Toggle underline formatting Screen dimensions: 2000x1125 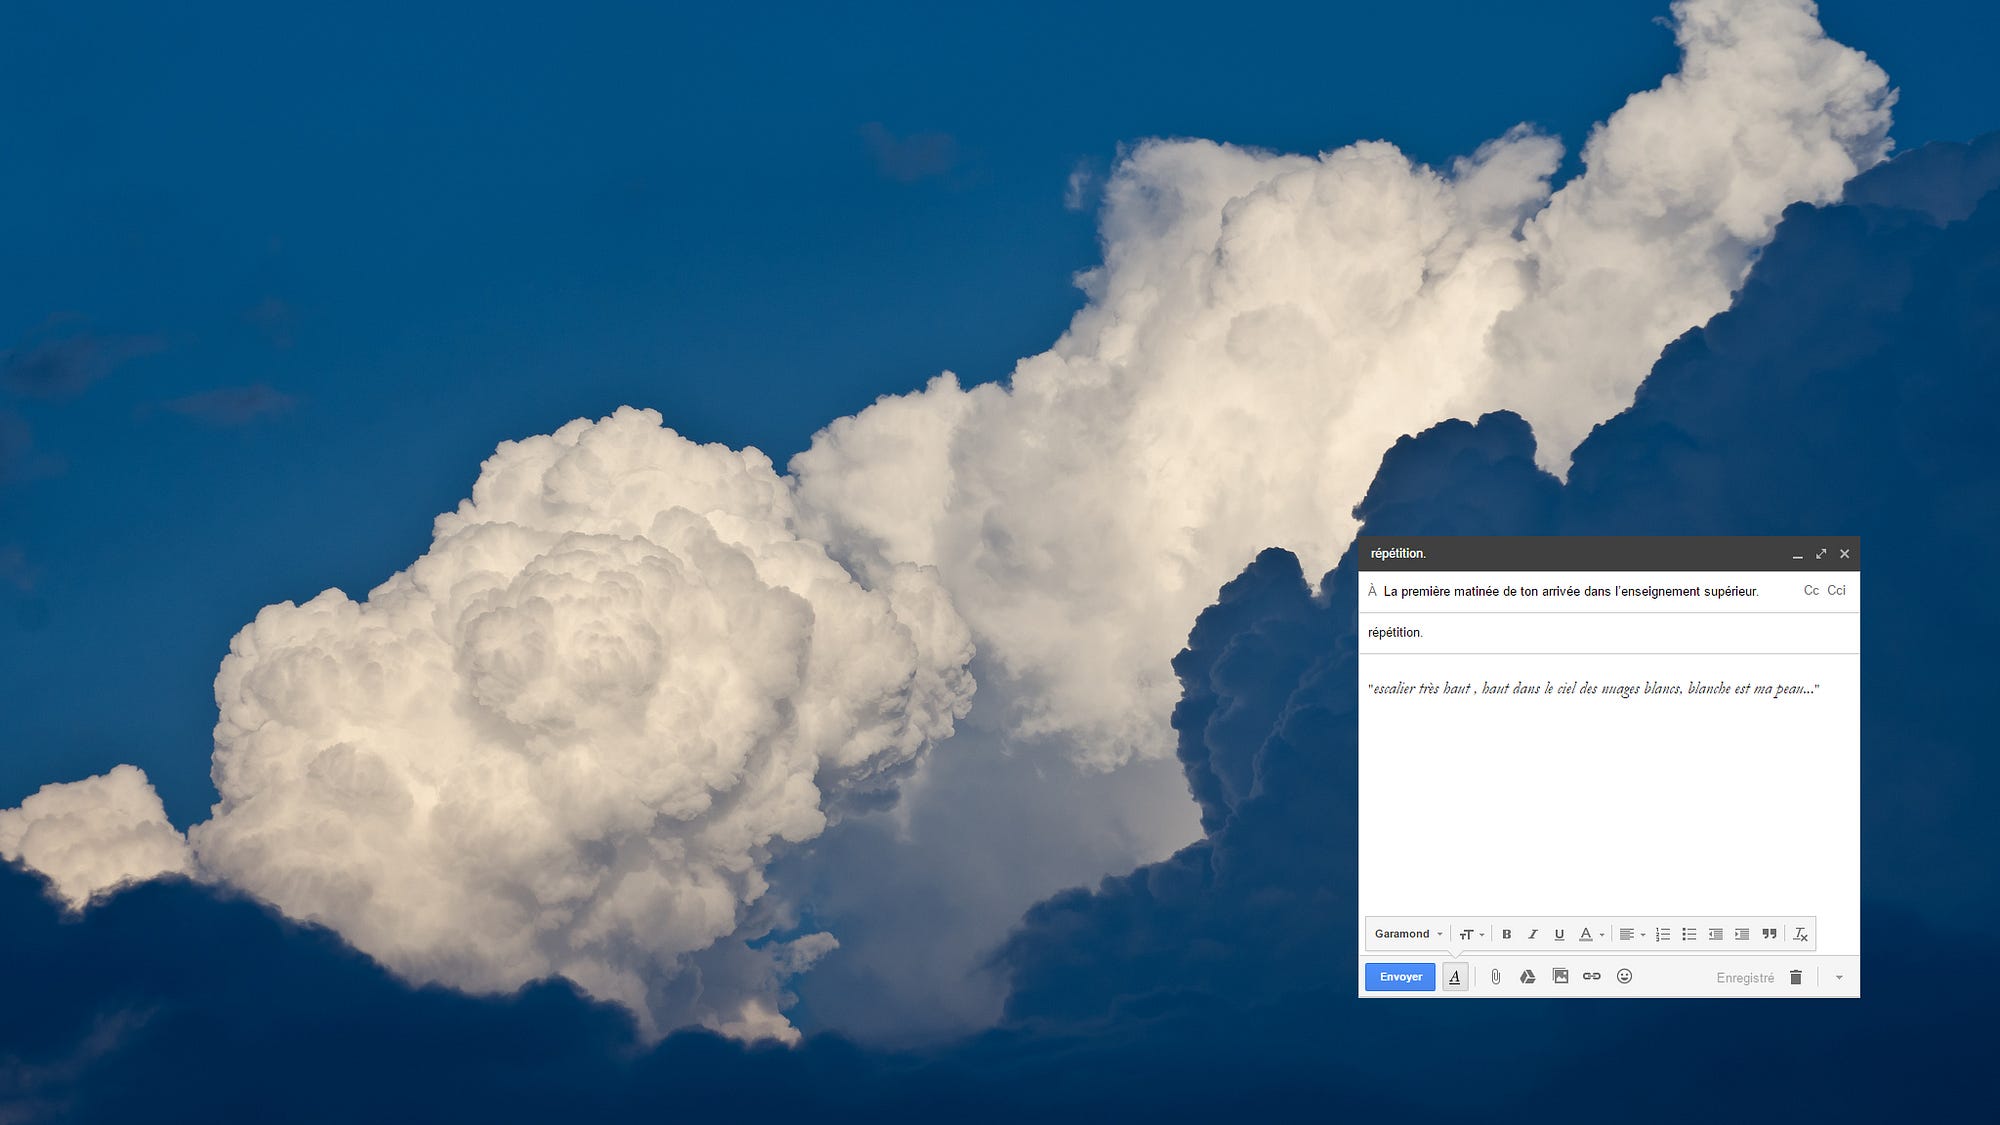coord(1559,934)
